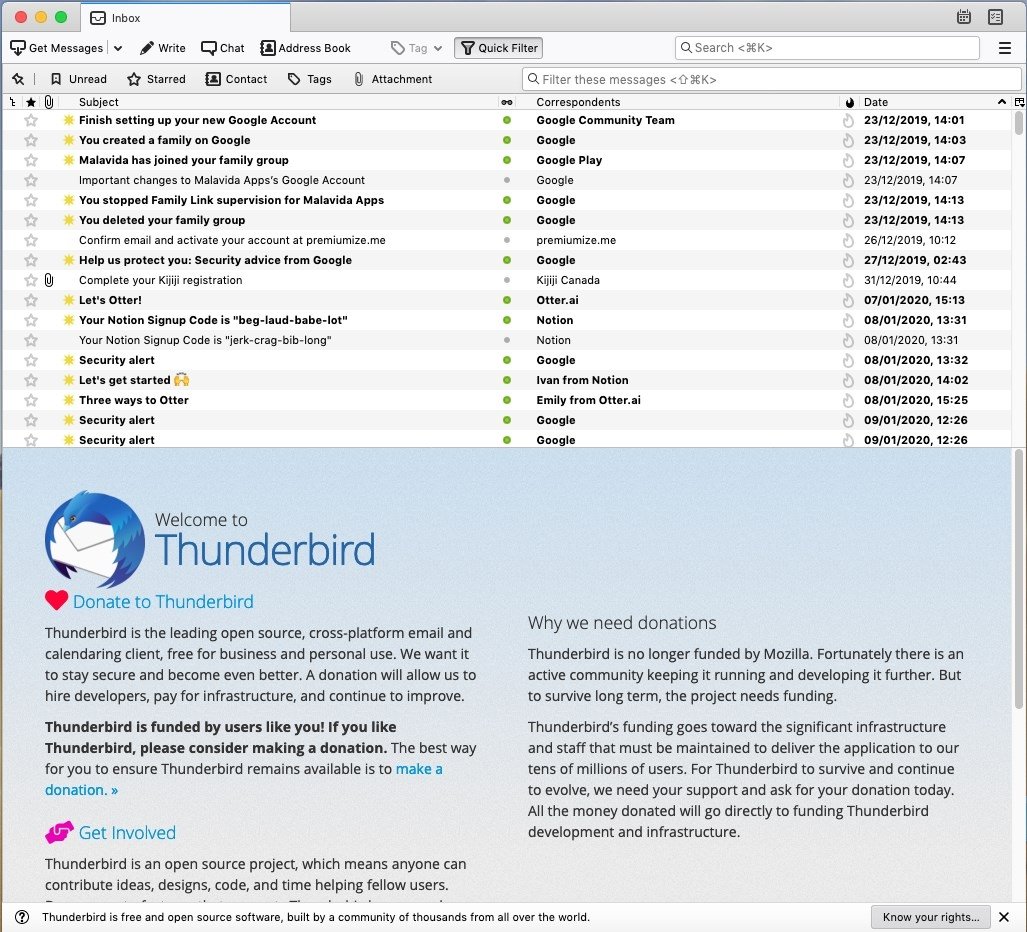The height and width of the screenshot is (932, 1027).
Task: Click the Filter these messages field
Action: (772, 79)
